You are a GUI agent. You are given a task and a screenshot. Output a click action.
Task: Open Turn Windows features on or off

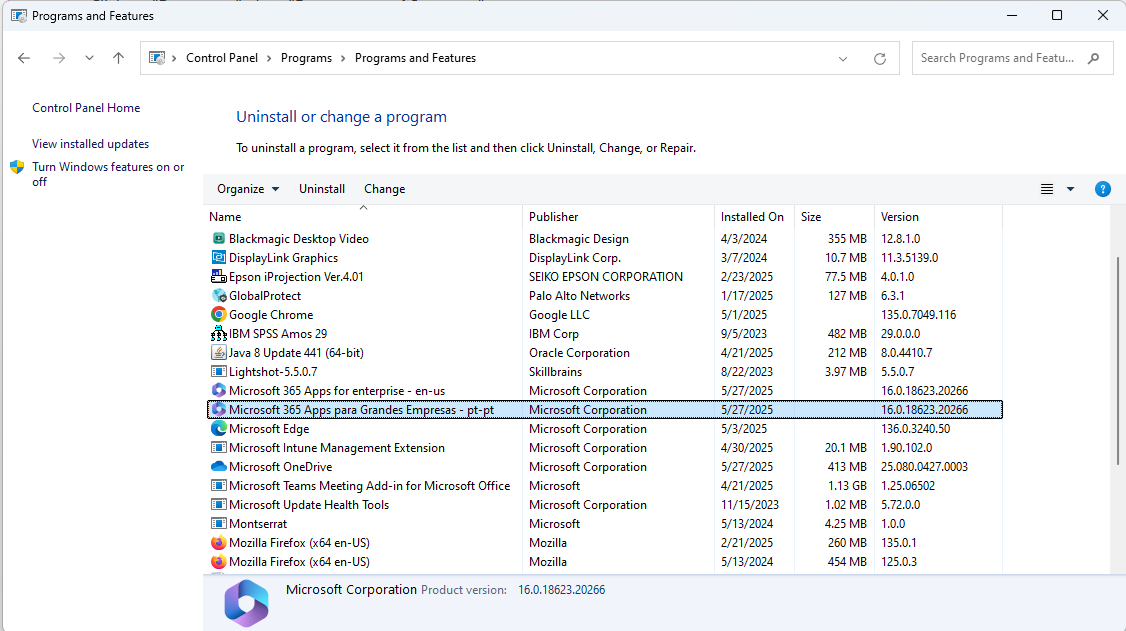tap(108, 174)
